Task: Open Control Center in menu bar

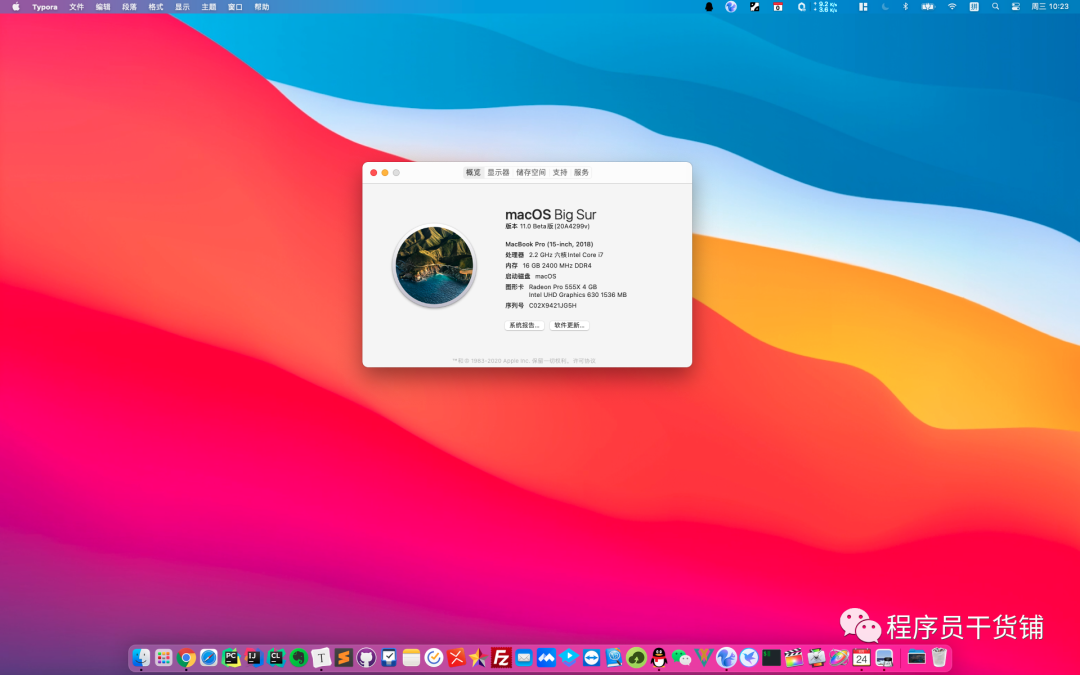Action: 1015,6
